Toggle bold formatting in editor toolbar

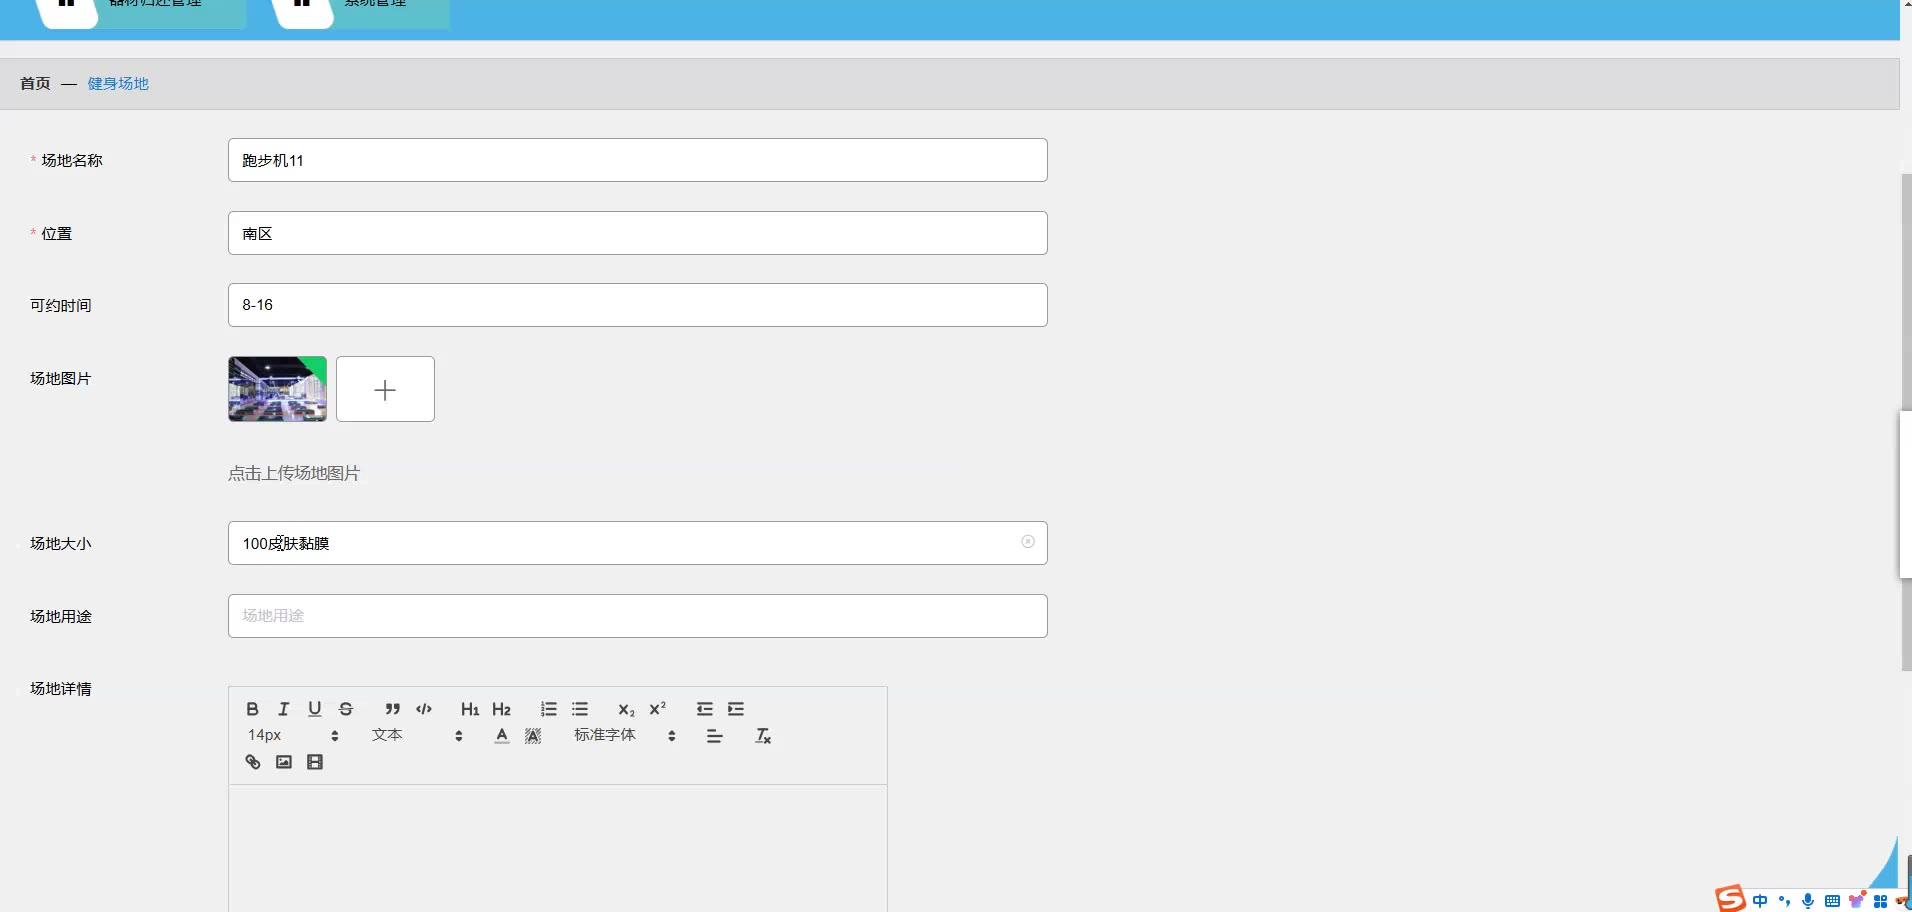pyautogui.click(x=252, y=709)
